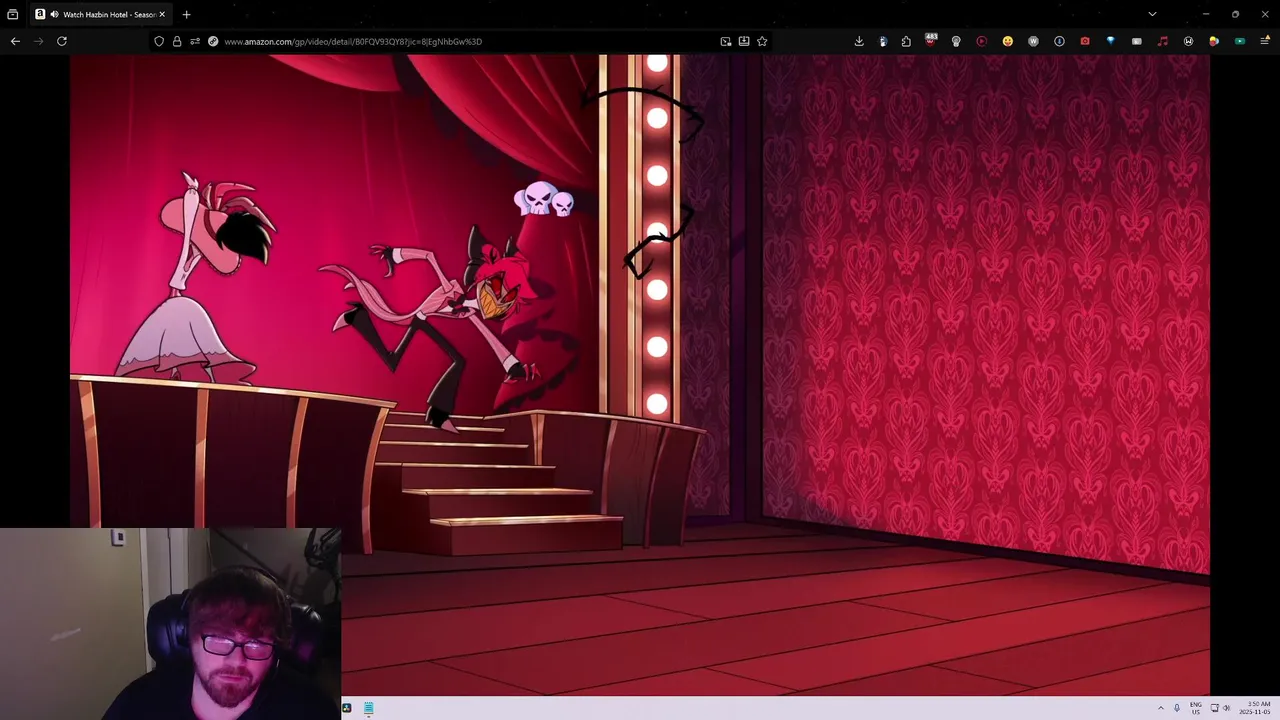
Task: Open the blue notepad taskbar app icon
Action: pos(369,708)
